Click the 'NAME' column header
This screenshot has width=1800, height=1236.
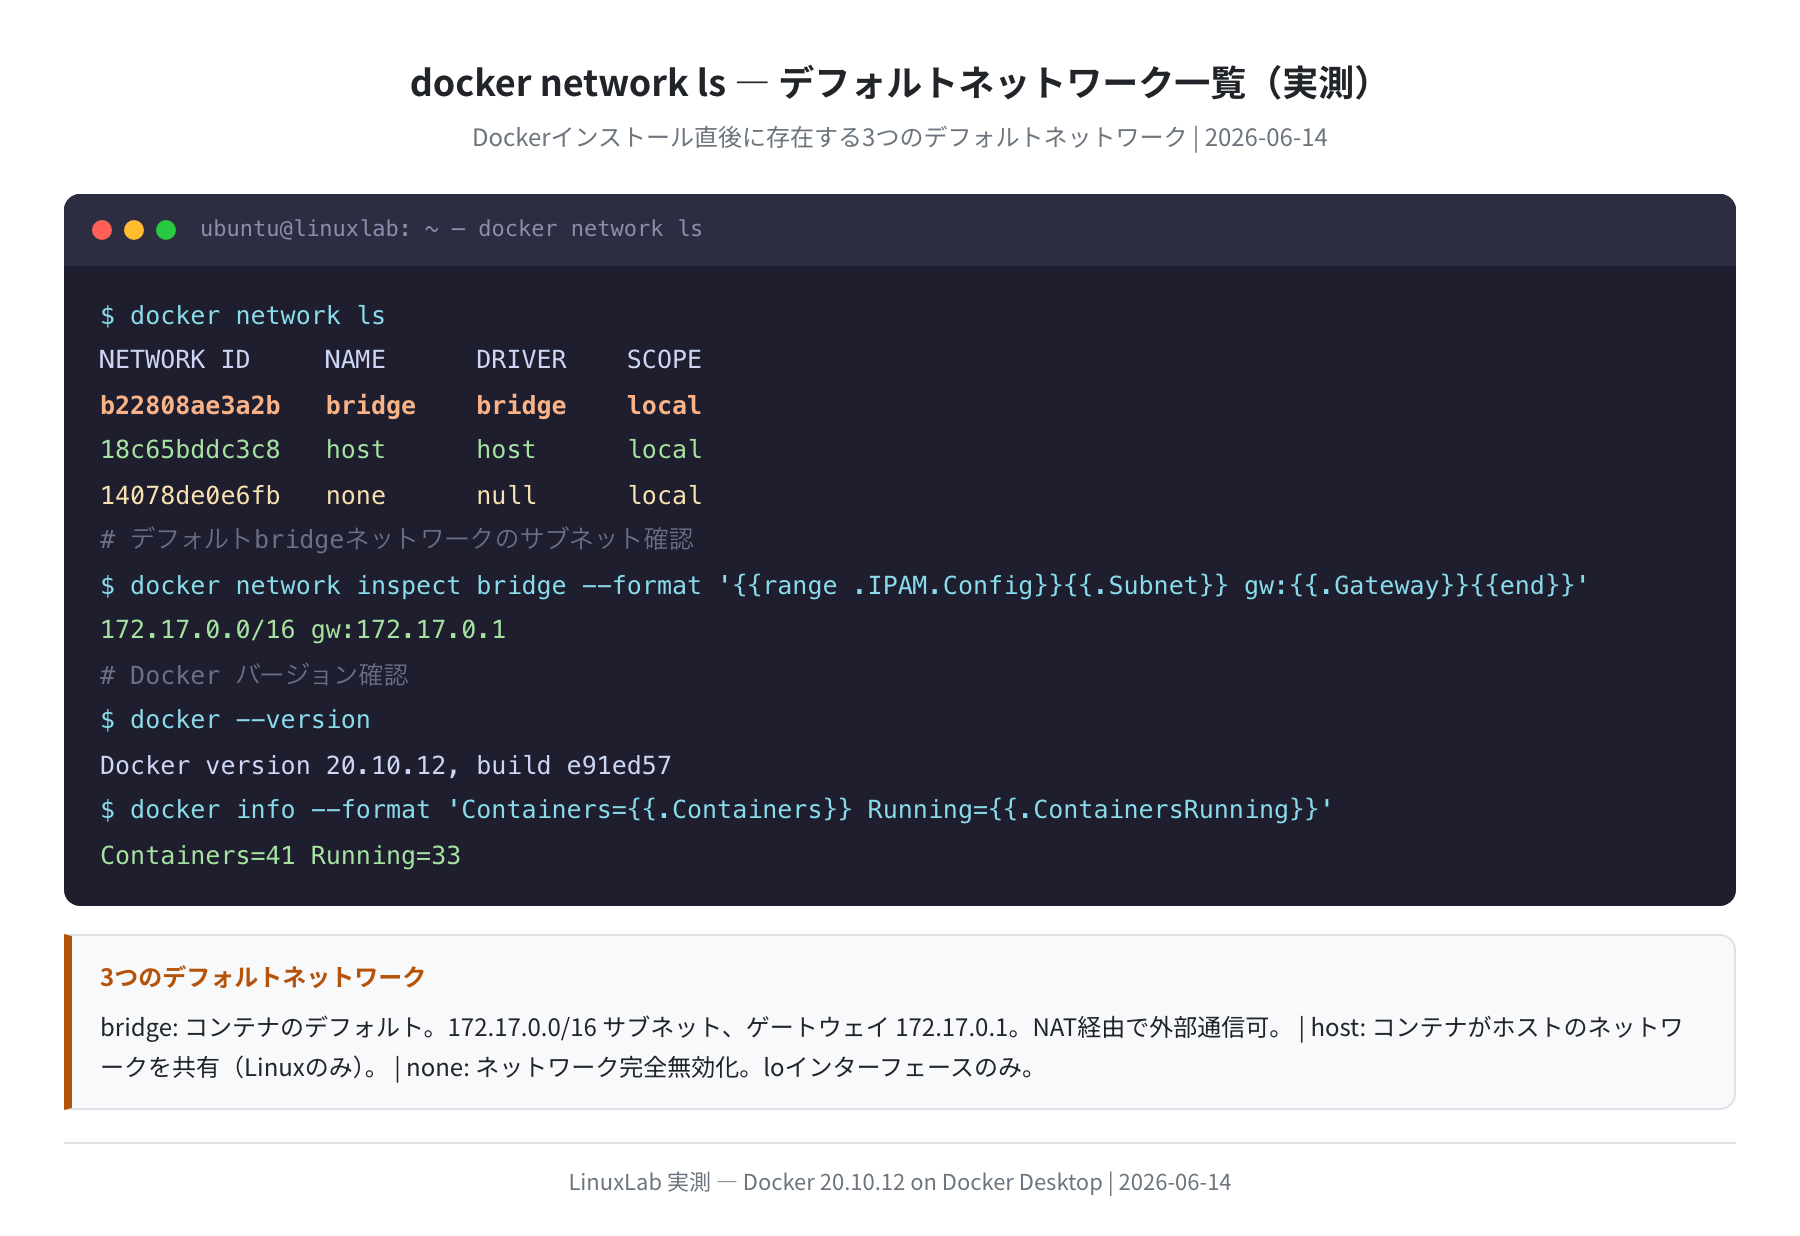click(x=355, y=360)
